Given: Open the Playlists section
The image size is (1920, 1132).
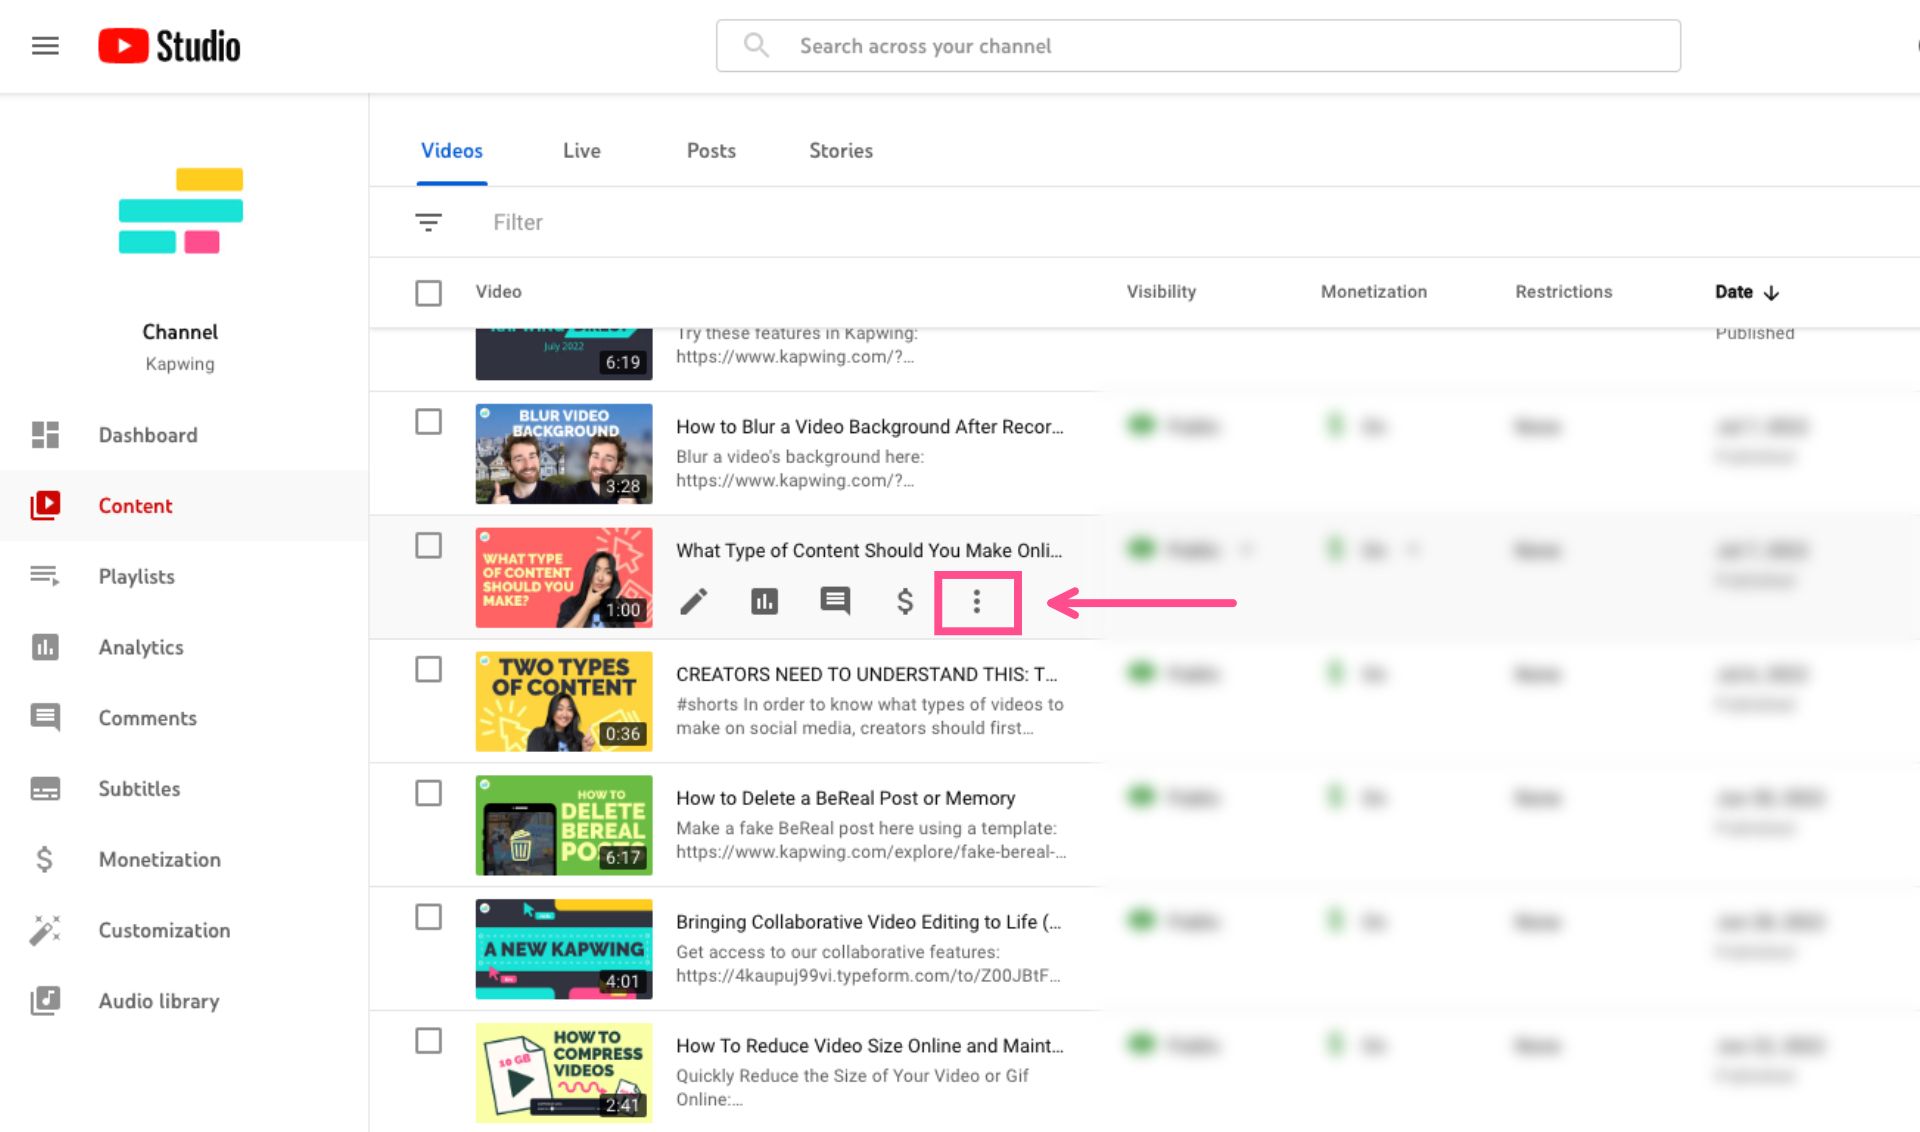Looking at the screenshot, I should (x=136, y=576).
